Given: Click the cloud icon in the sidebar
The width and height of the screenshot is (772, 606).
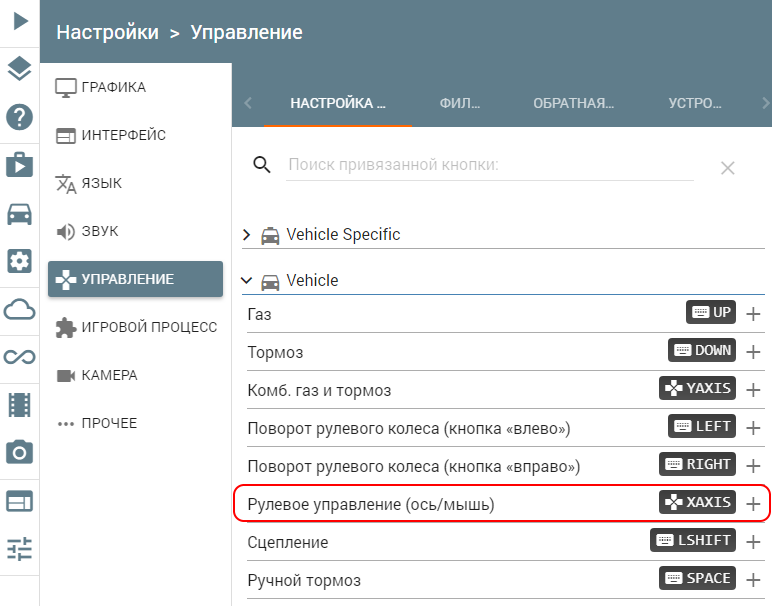Looking at the screenshot, I should coord(19,309).
